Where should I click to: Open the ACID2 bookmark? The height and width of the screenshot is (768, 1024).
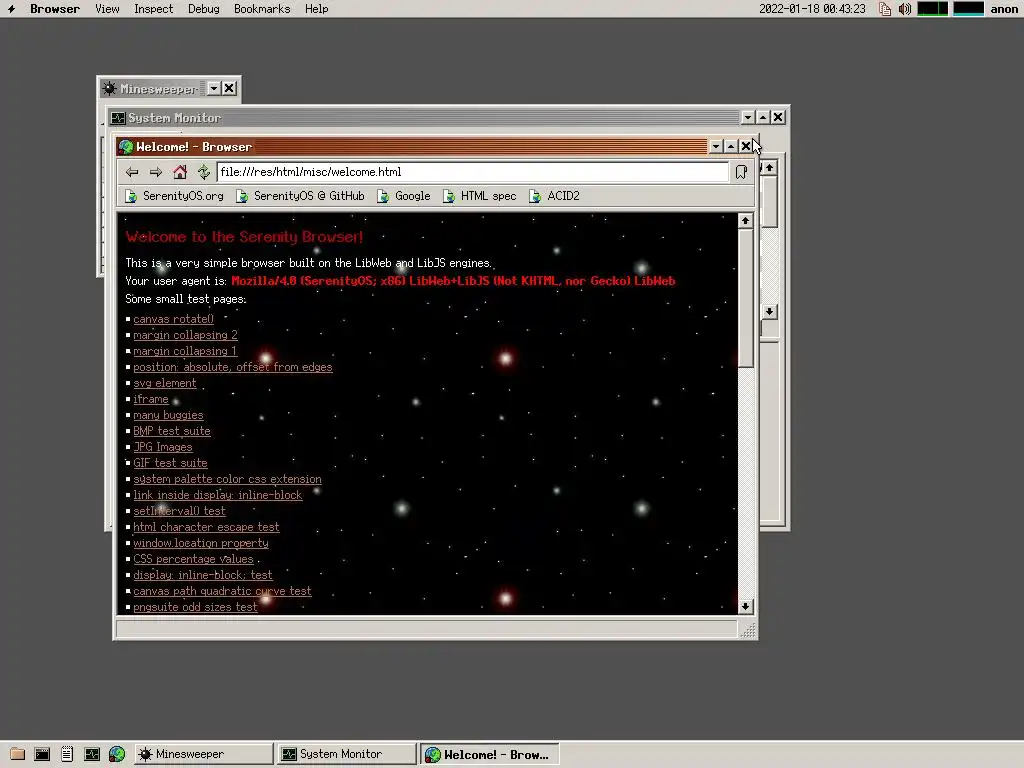[554, 196]
